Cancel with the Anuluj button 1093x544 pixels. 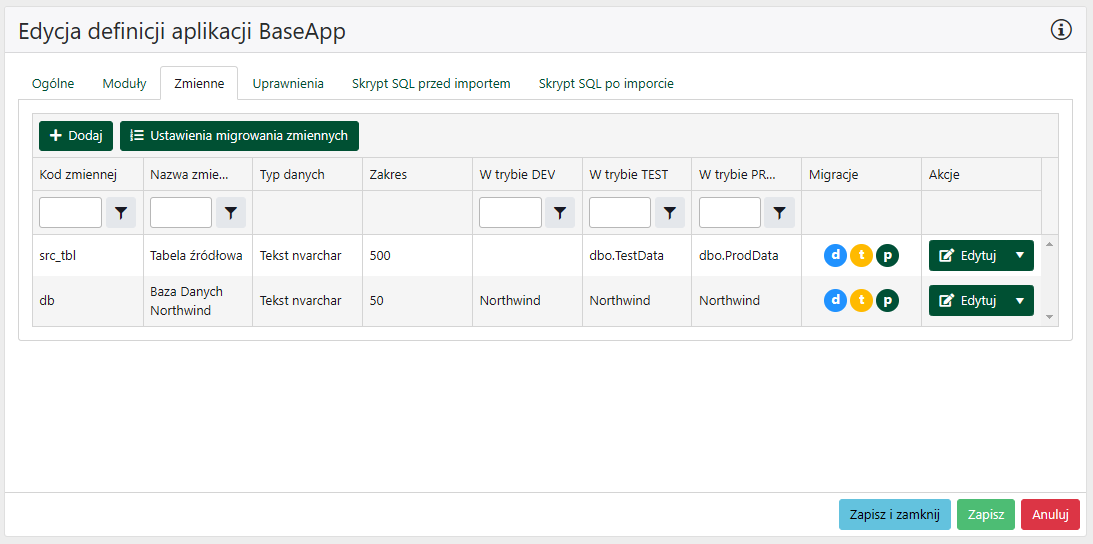(x=1050, y=515)
